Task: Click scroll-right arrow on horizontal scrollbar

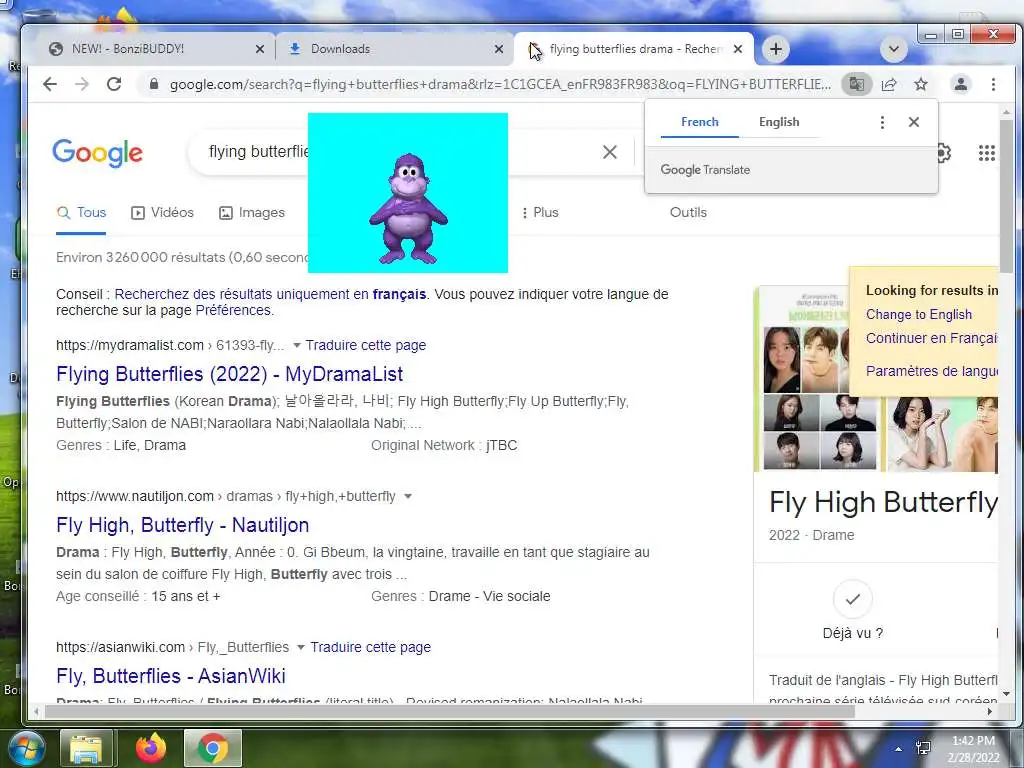Action: (x=990, y=711)
